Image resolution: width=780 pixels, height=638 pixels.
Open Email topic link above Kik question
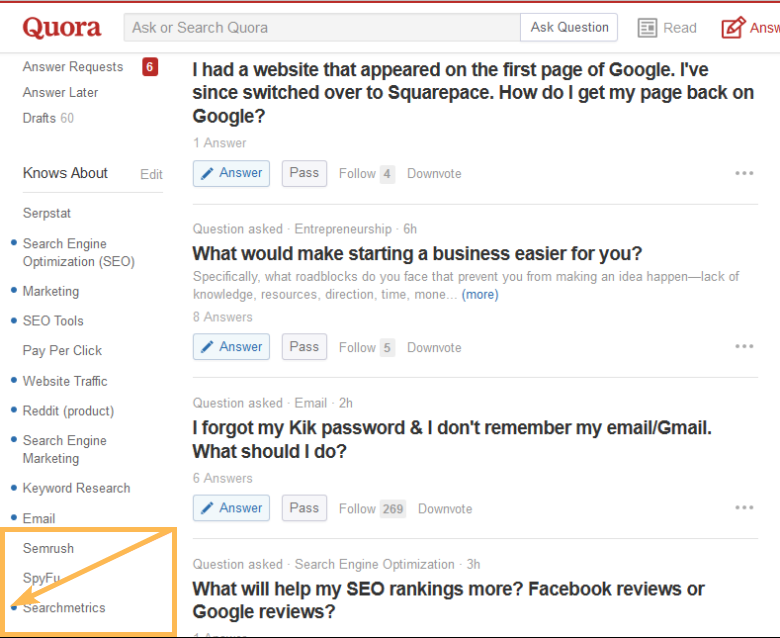(311, 403)
